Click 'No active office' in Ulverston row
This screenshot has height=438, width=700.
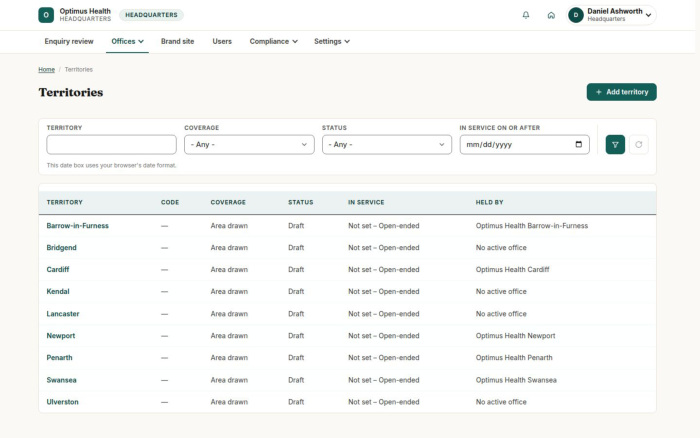501,402
